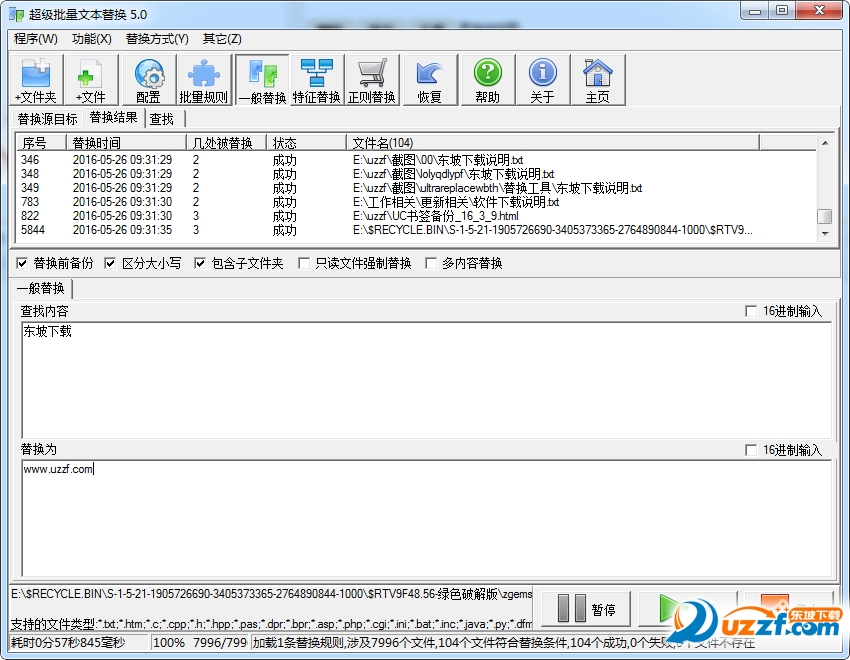Select the 一般替换 lower tab
Screen dimensions: 850x660
[x=41, y=288]
